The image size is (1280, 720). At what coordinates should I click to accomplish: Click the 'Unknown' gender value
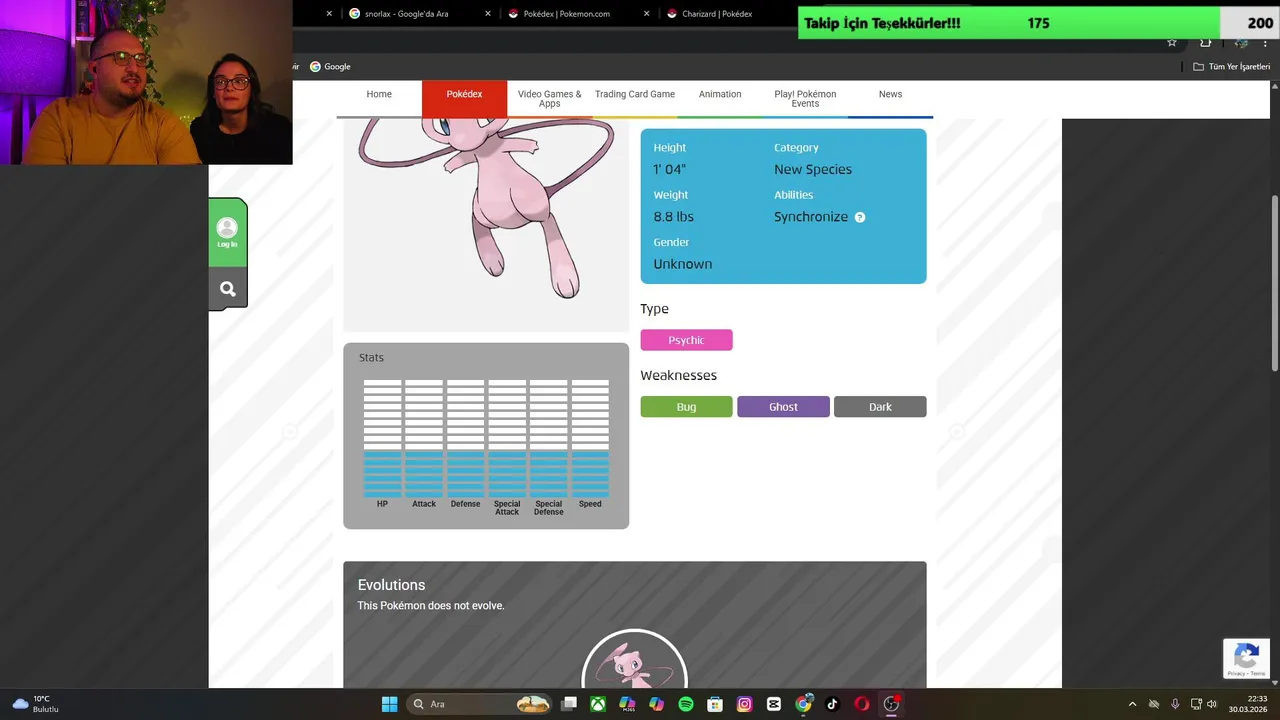683,264
